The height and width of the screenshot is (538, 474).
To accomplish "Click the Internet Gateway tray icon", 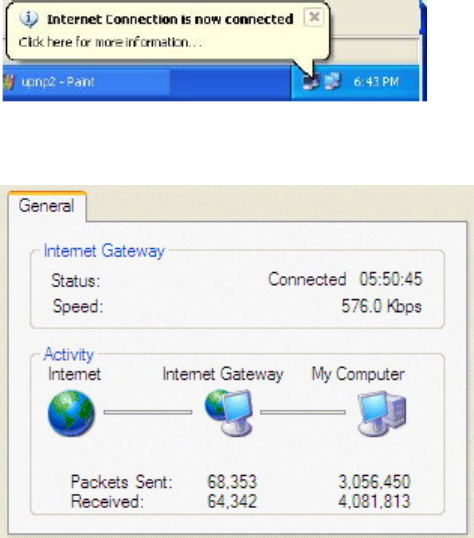I will coord(311,82).
